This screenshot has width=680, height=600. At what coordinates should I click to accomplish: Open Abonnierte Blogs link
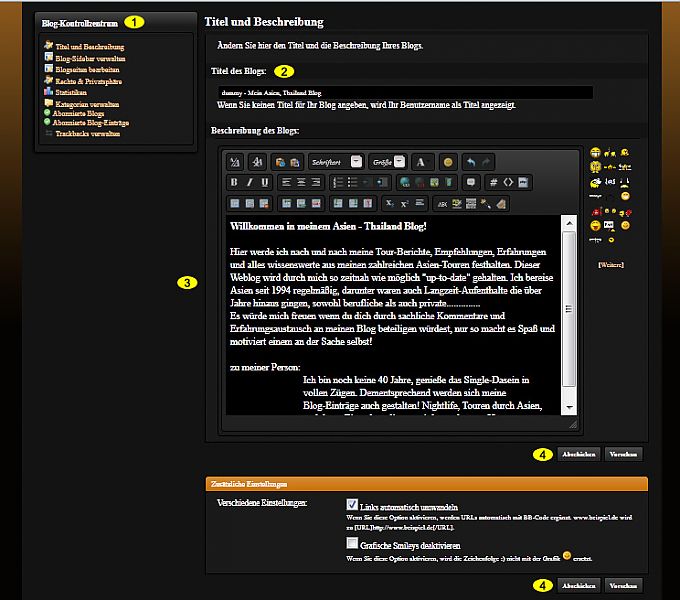coord(78,114)
